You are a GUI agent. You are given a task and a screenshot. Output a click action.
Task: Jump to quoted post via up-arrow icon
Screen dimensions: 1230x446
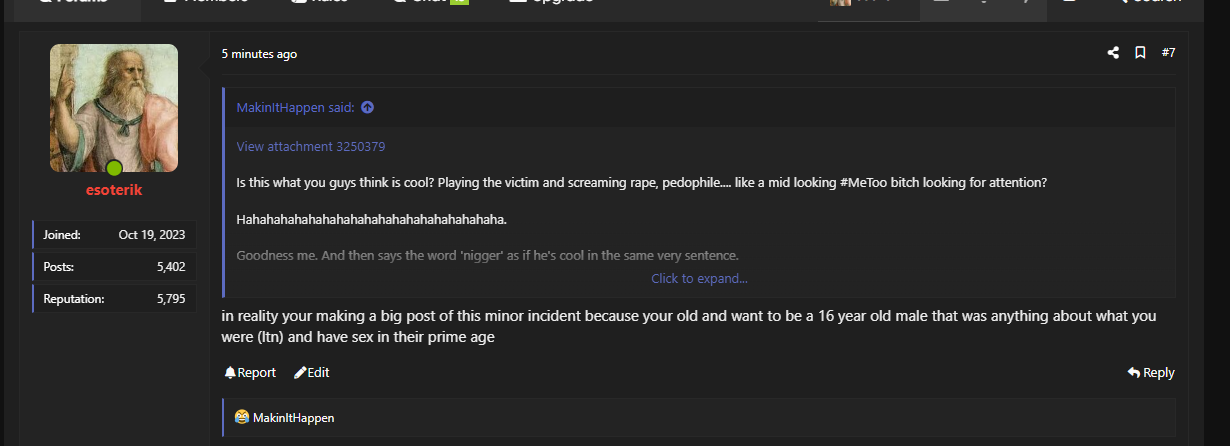367,108
